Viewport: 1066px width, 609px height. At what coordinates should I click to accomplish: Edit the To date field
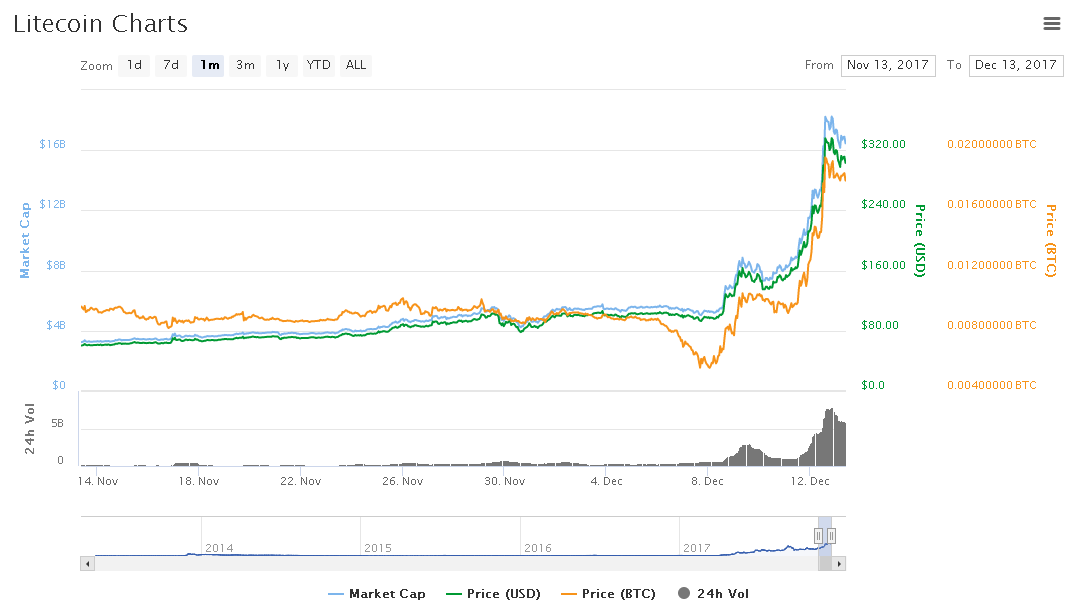(x=1016, y=65)
